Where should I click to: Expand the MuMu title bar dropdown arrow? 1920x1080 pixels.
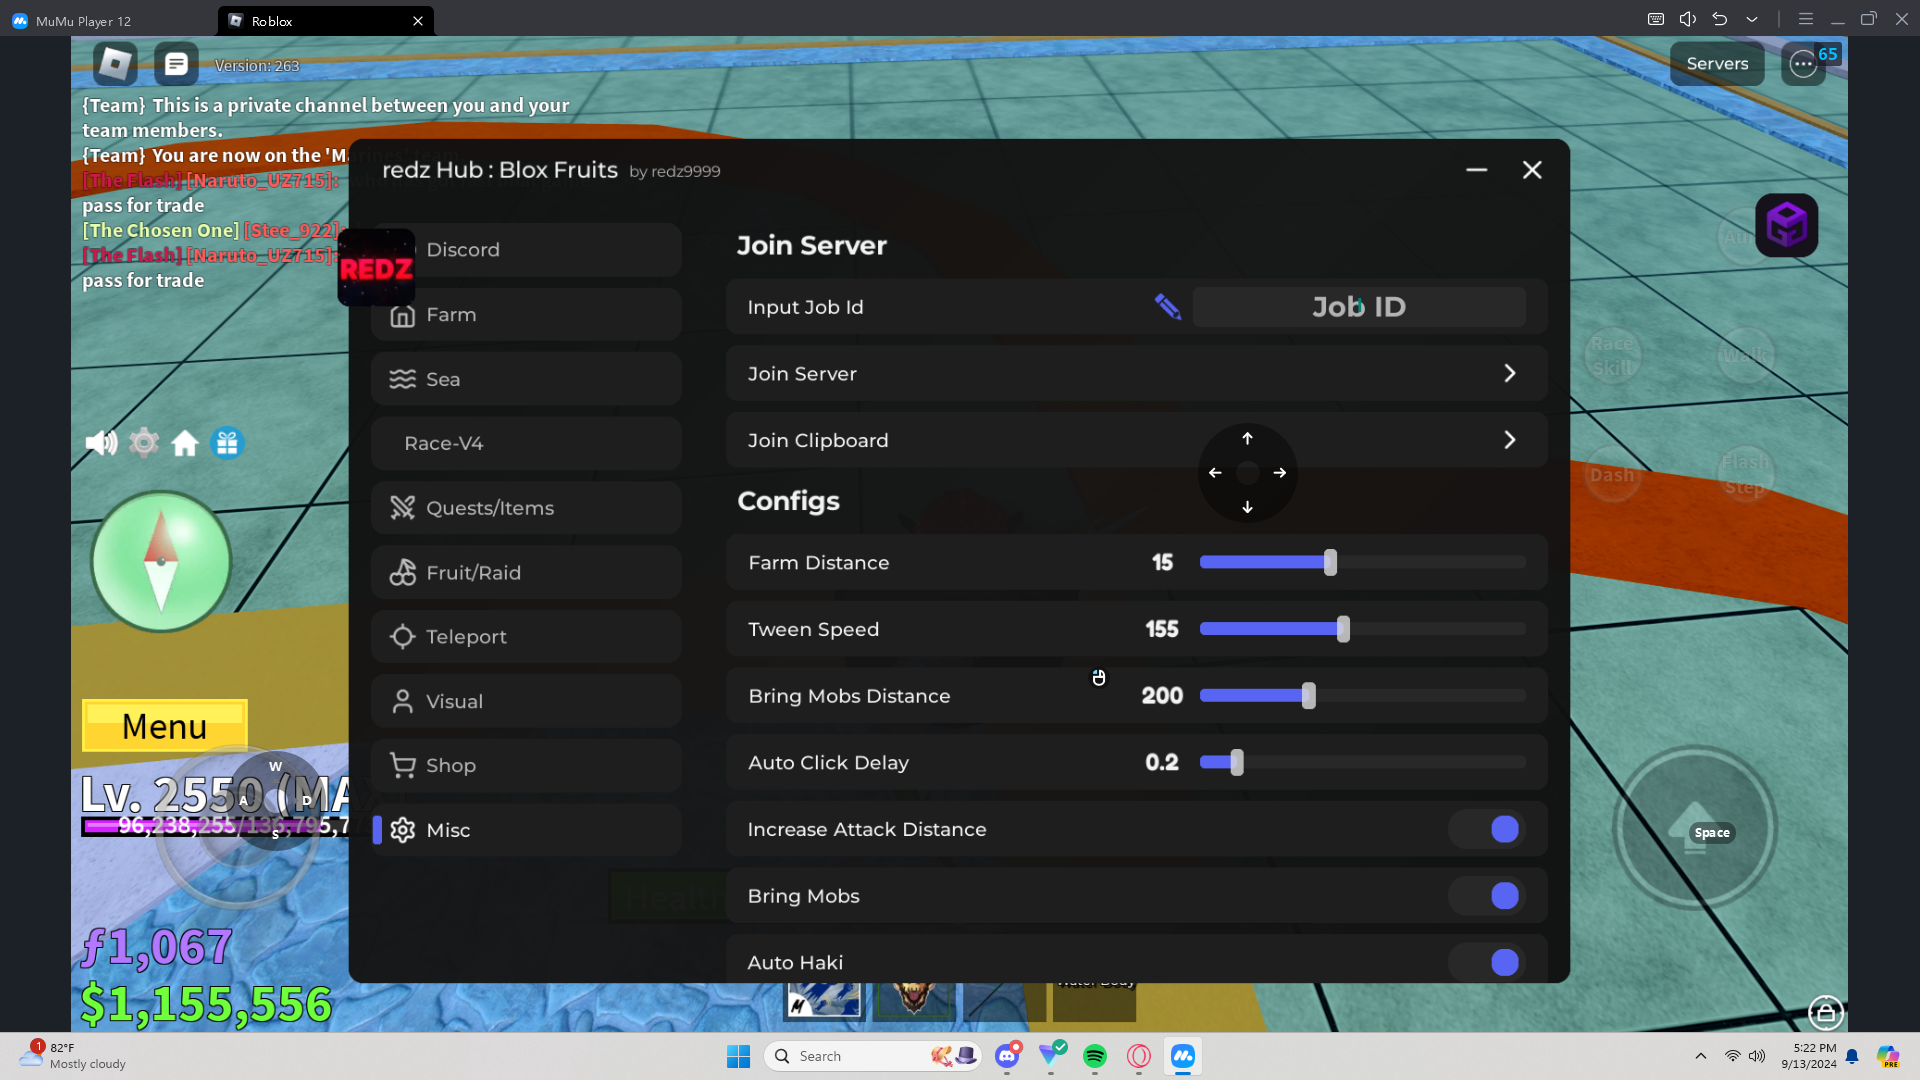tap(1752, 19)
